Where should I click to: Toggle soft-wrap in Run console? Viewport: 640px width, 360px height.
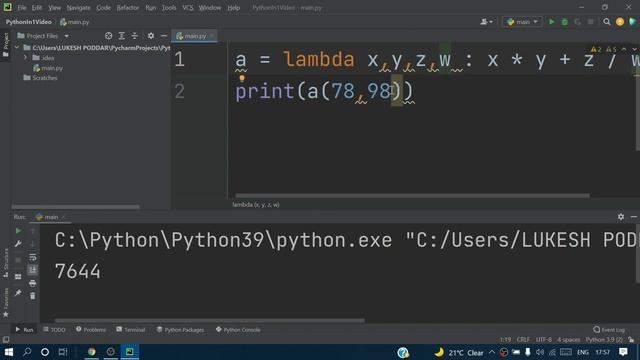coord(33,257)
